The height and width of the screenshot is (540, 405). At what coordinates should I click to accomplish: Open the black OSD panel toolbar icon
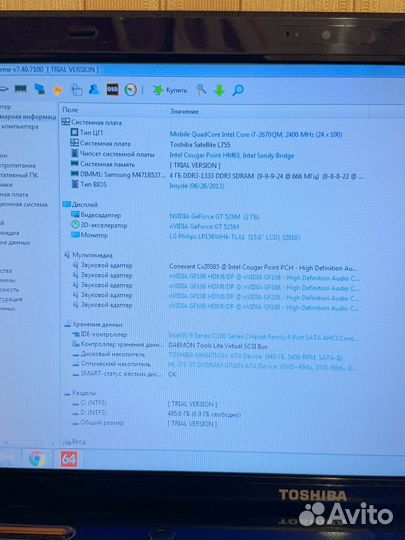coord(112,90)
